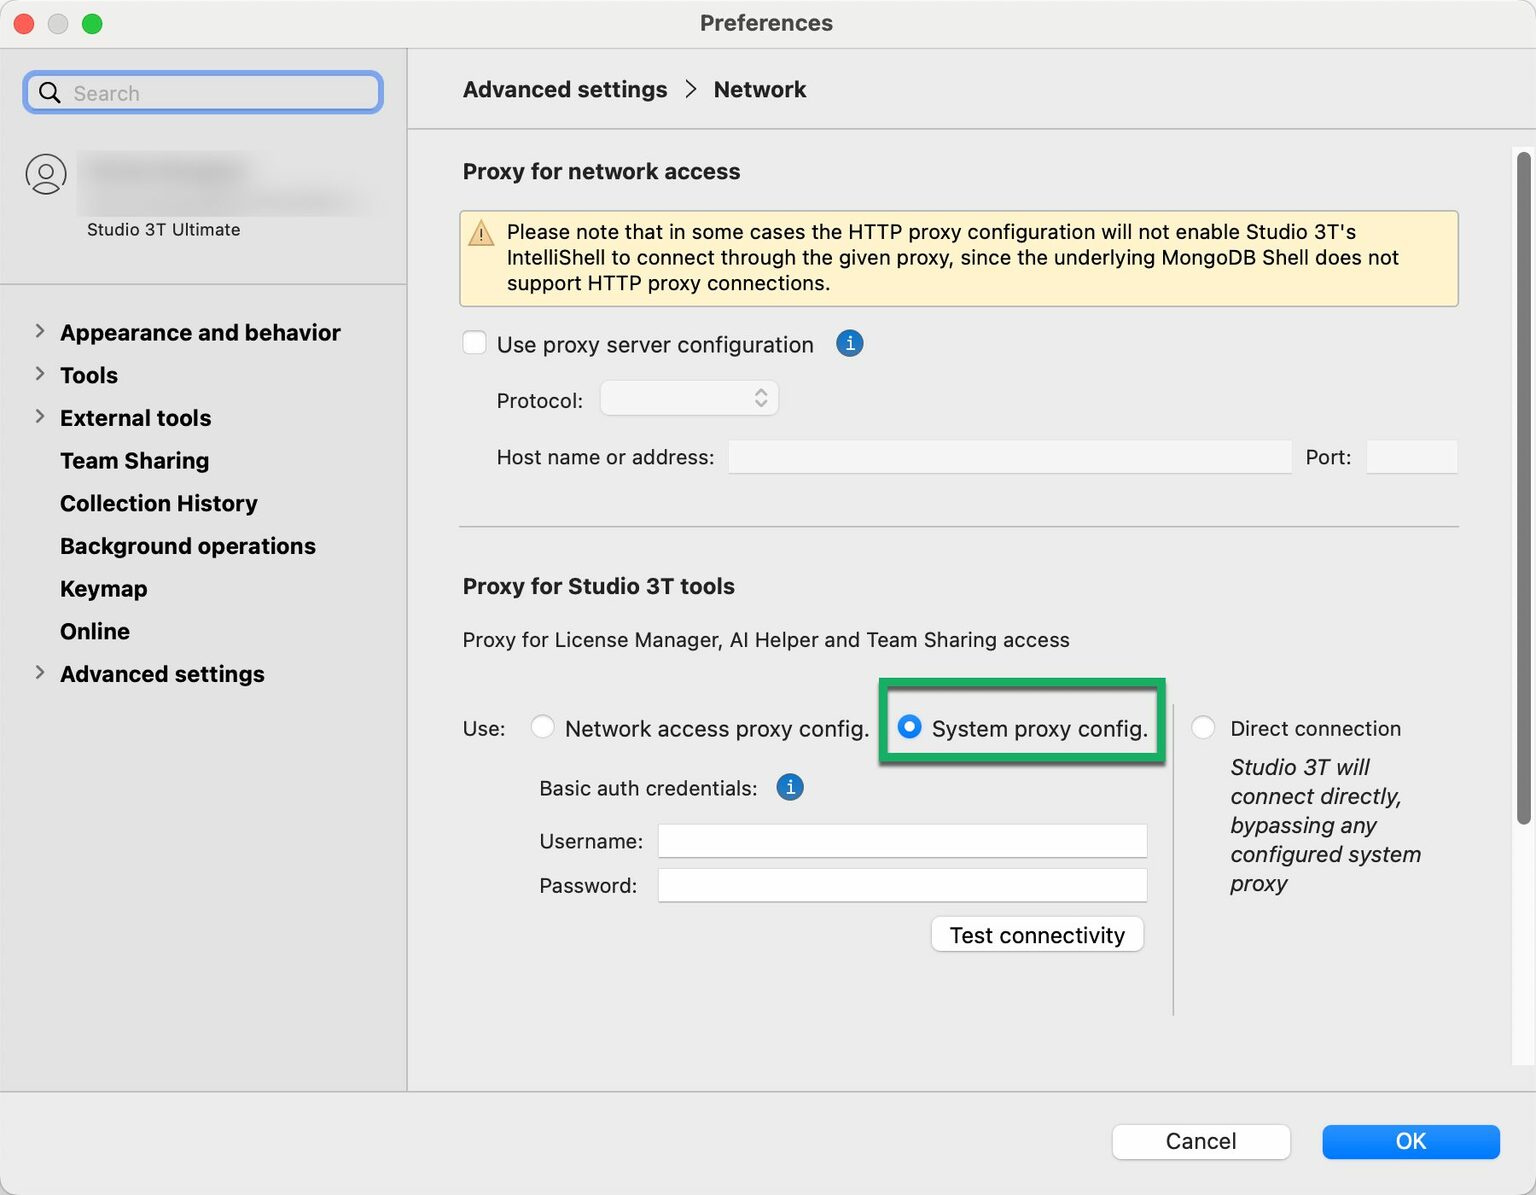Click the vertical scrollbar in settings panel
The height and width of the screenshot is (1195, 1536).
click(x=1523, y=489)
